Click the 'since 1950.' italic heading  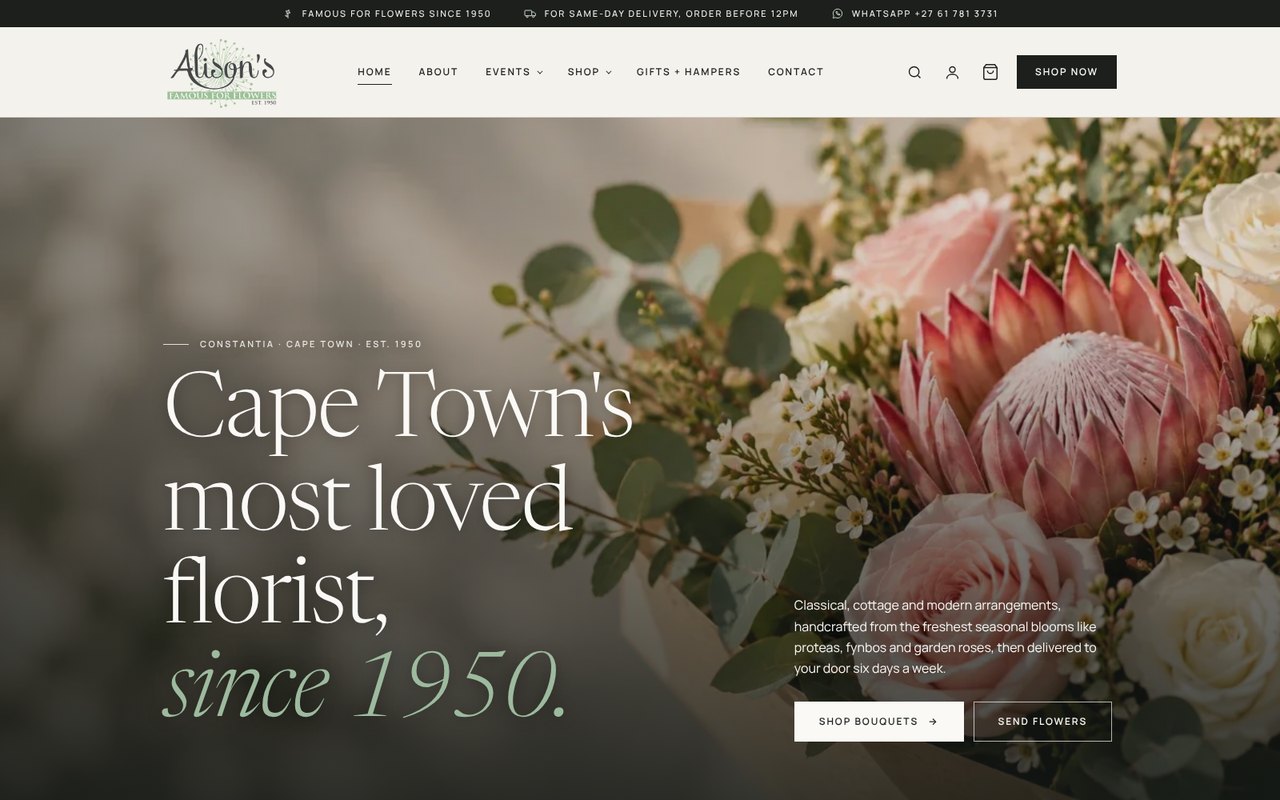[x=365, y=684]
